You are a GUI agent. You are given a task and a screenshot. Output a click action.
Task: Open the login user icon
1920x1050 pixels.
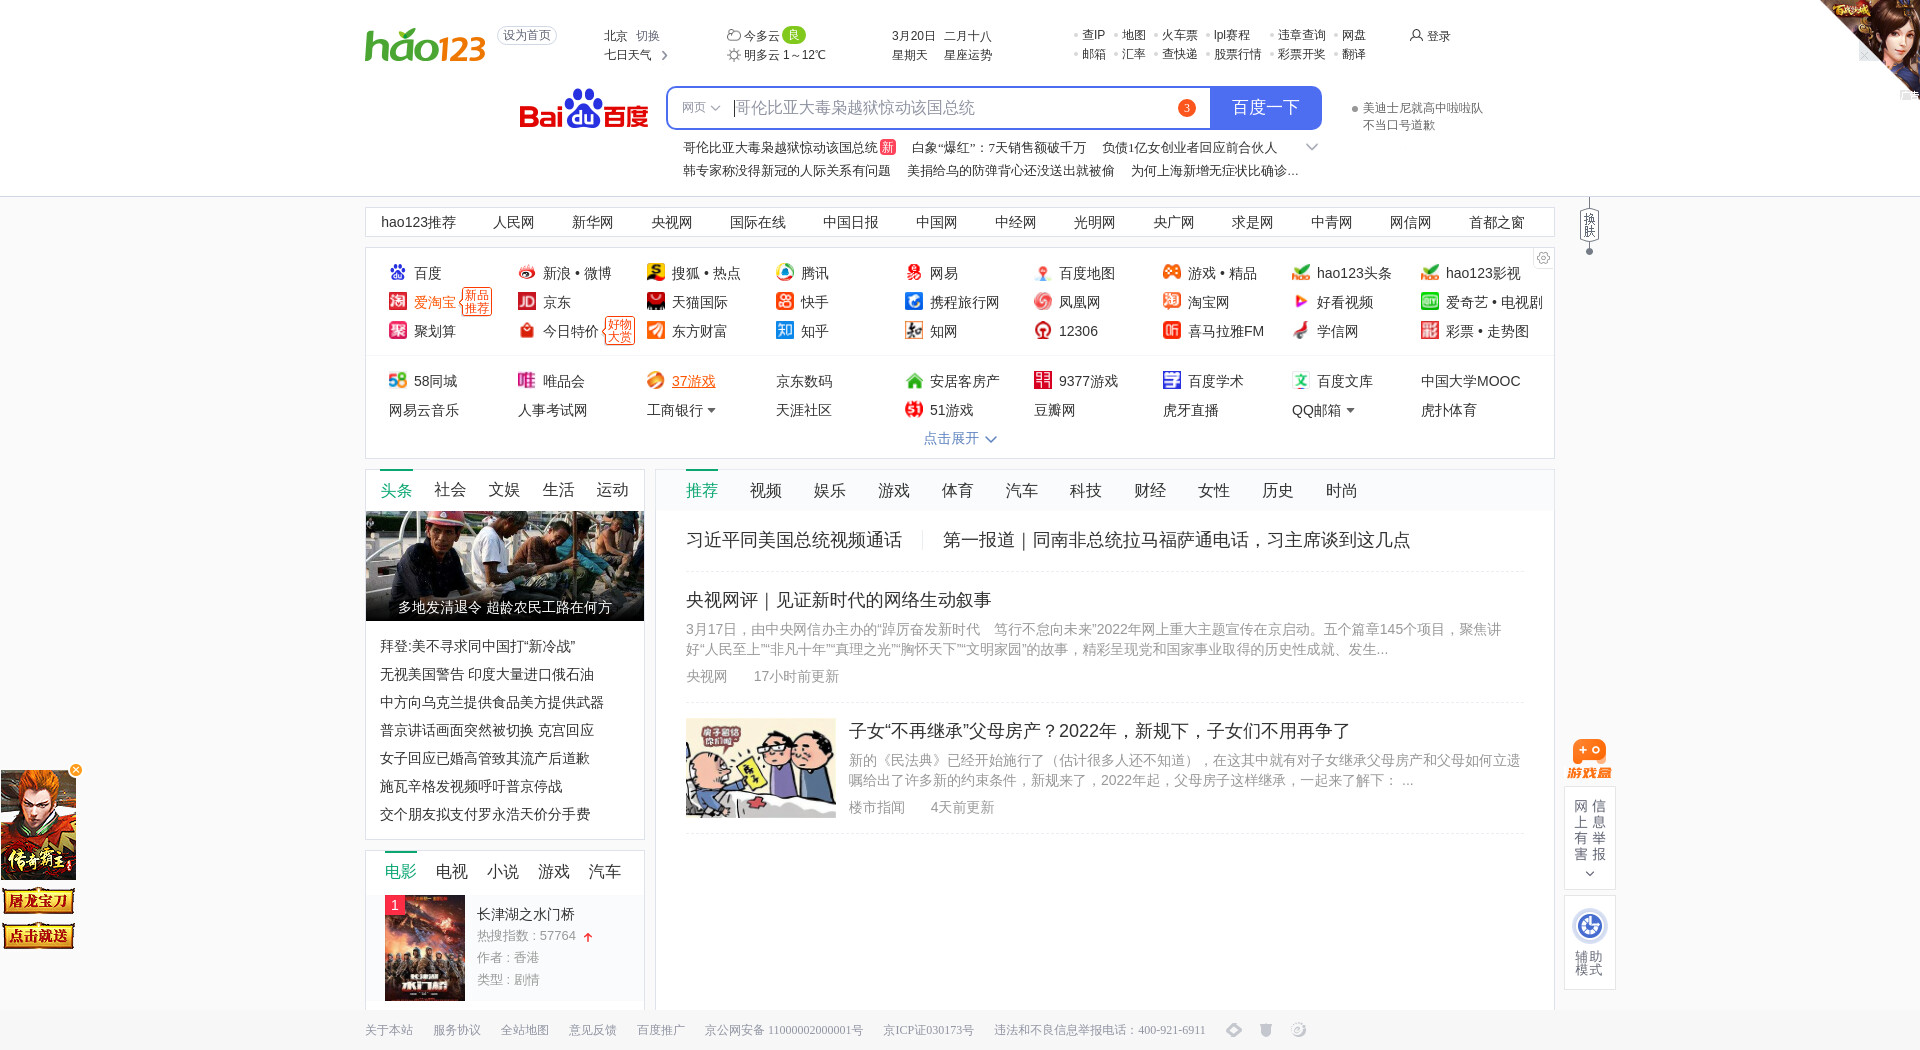pos(1416,35)
